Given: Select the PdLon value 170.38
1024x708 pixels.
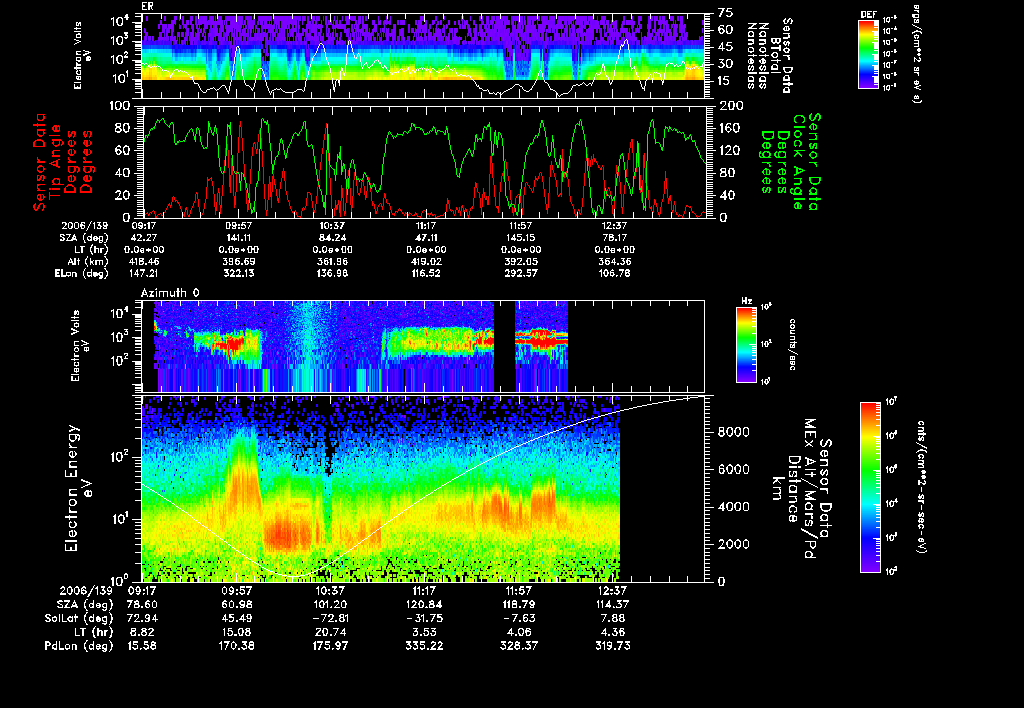Looking at the screenshot, I should (236, 646).
